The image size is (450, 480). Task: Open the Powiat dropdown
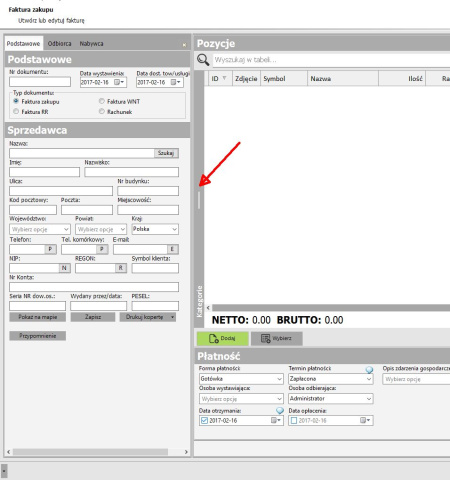(101, 229)
